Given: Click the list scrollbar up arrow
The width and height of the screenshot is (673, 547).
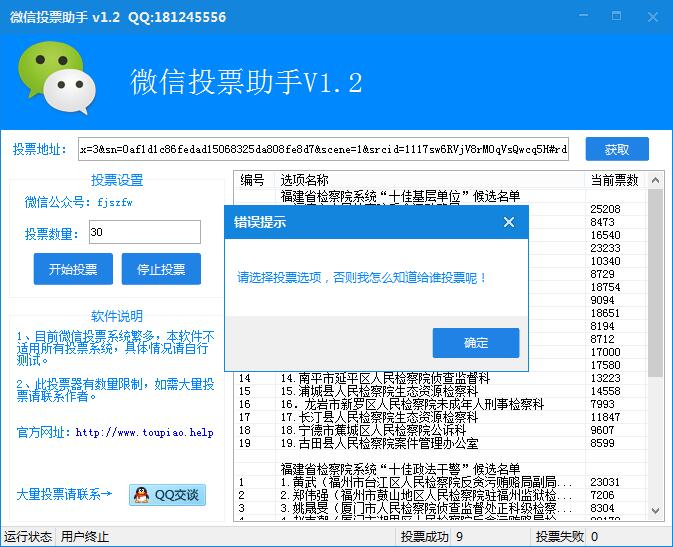Looking at the screenshot, I should point(655,180).
